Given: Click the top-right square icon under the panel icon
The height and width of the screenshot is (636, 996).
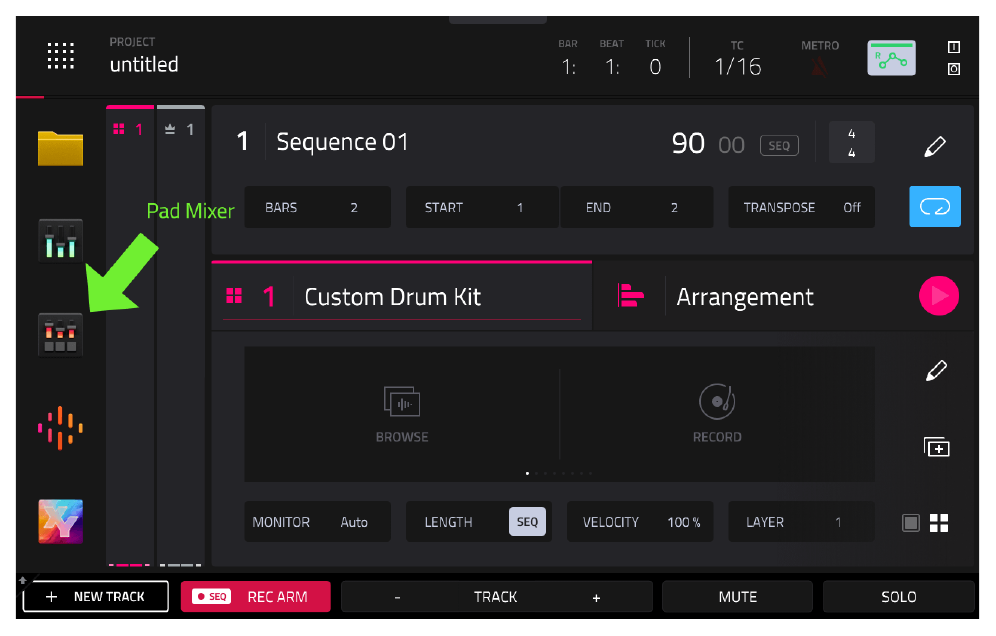Looking at the screenshot, I should pyautogui.click(x=953, y=69).
